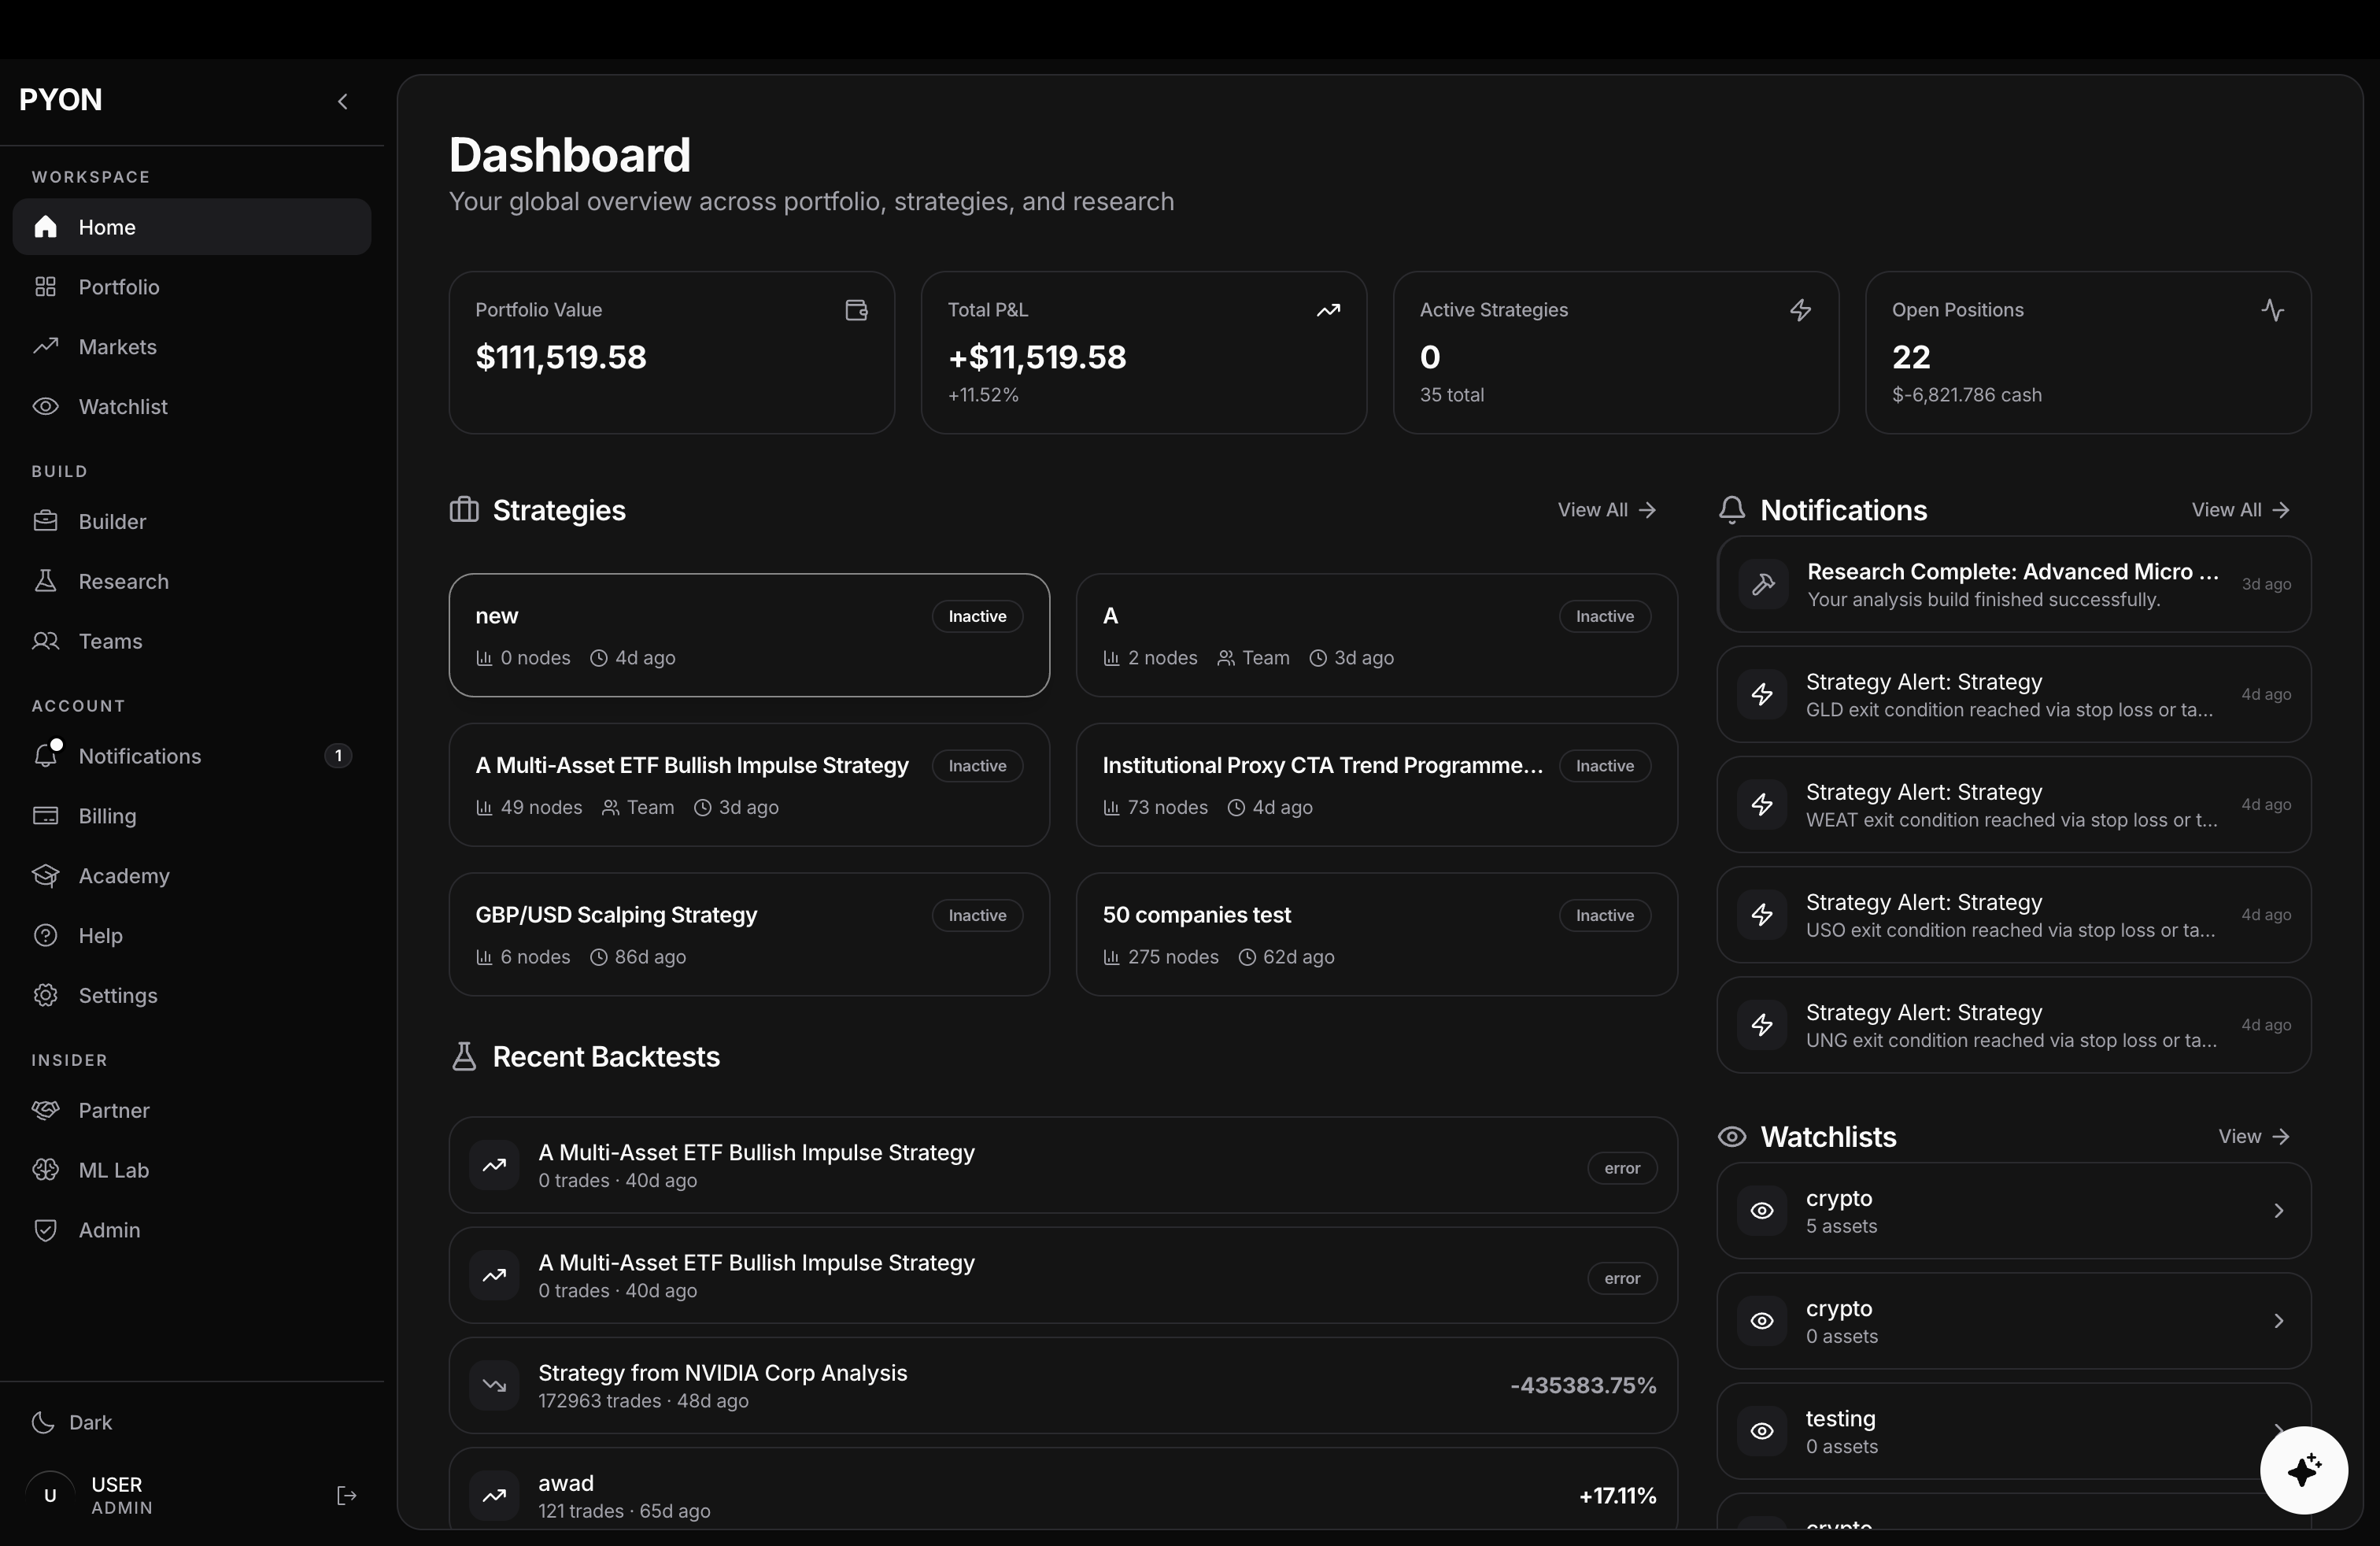Click the U user avatar
The image size is (2380, 1546).
[x=50, y=1496]
